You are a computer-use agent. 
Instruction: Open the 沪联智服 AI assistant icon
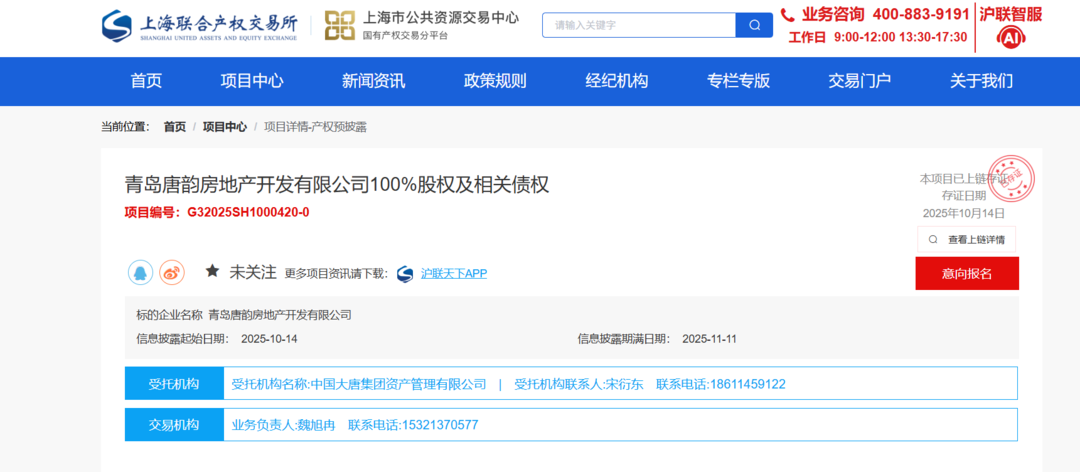tap(1011, 38)
